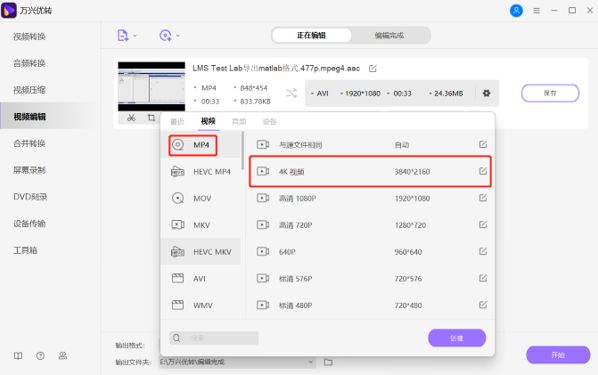Screen dimensions: 598x375
Task: Select HEVC MKV format
Action: (x=201, y=252)
